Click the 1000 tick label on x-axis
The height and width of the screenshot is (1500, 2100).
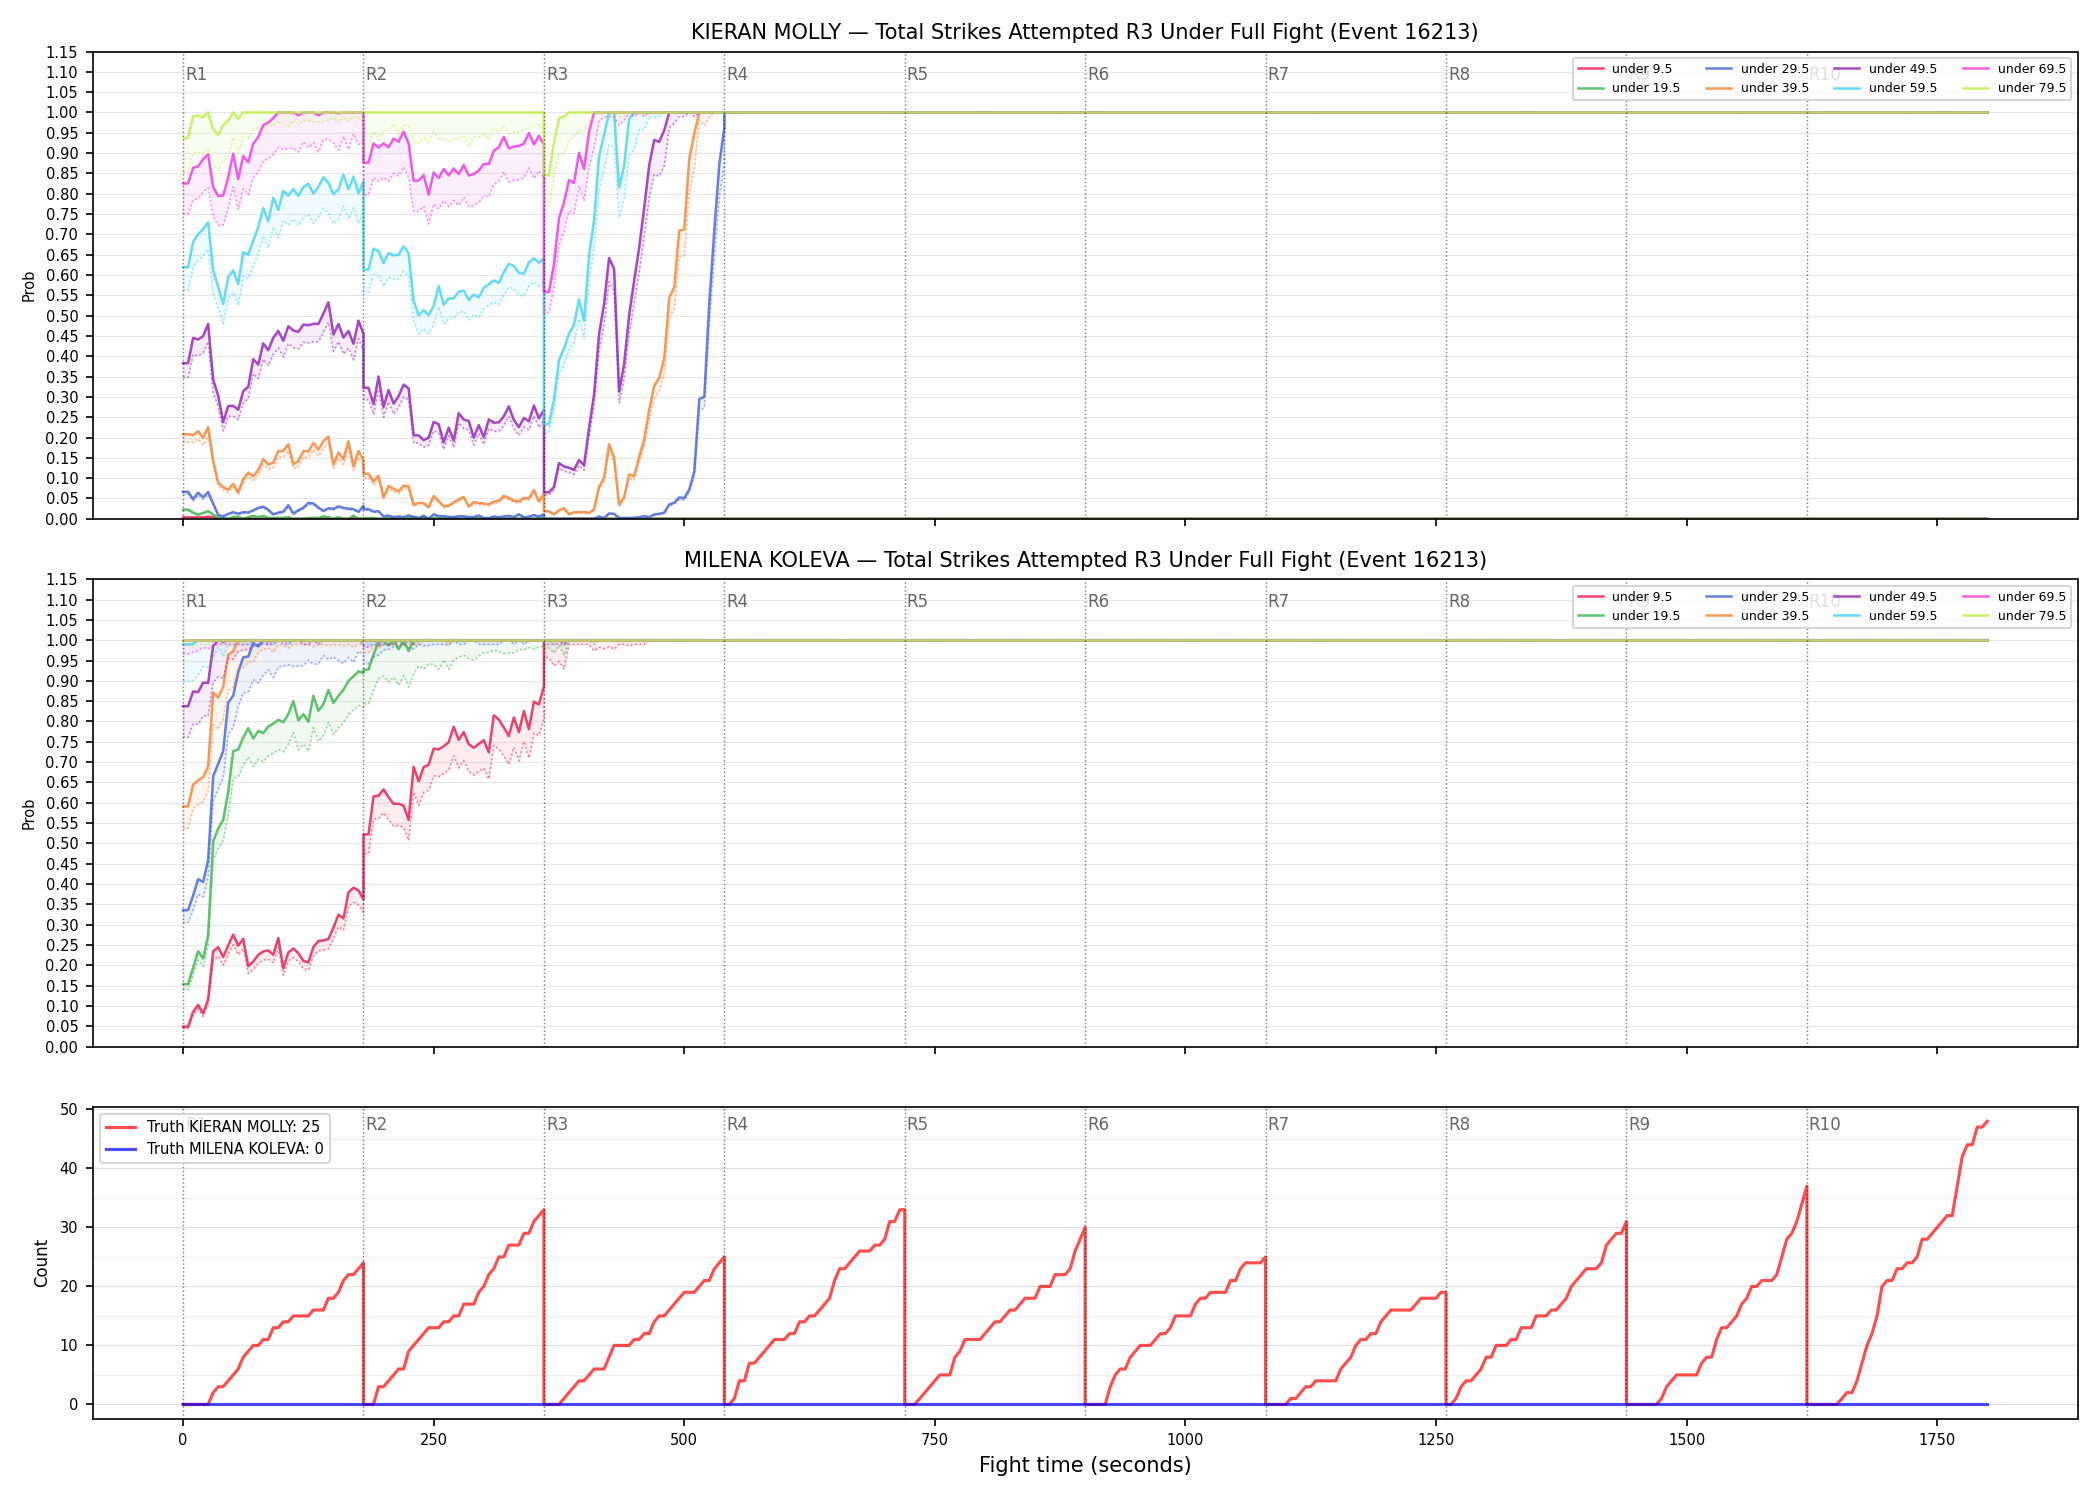(x=1185, y=1440)
